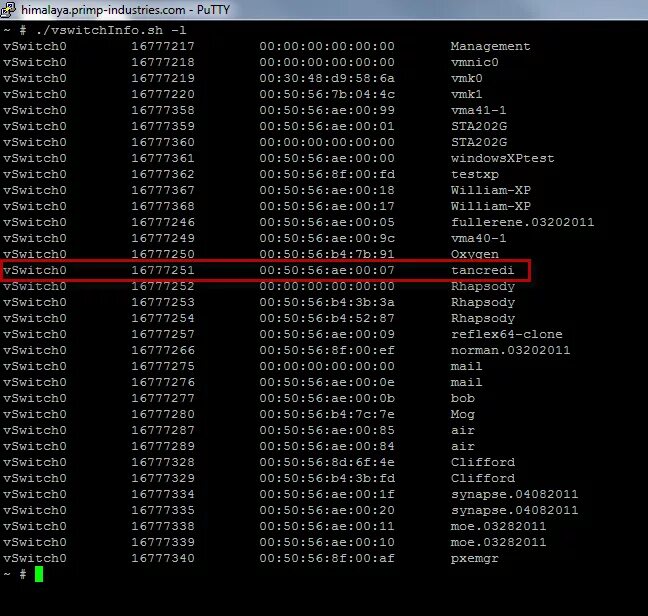The height and width of the screenshot is (616, 648).
Task: Click MAC address 00:30:48:d9:58:6a
Action: click(327, 78)
